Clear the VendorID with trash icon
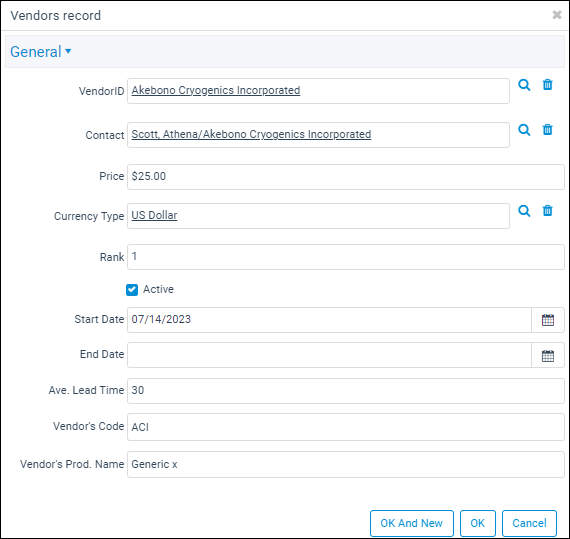 click(x=547, y=85)
